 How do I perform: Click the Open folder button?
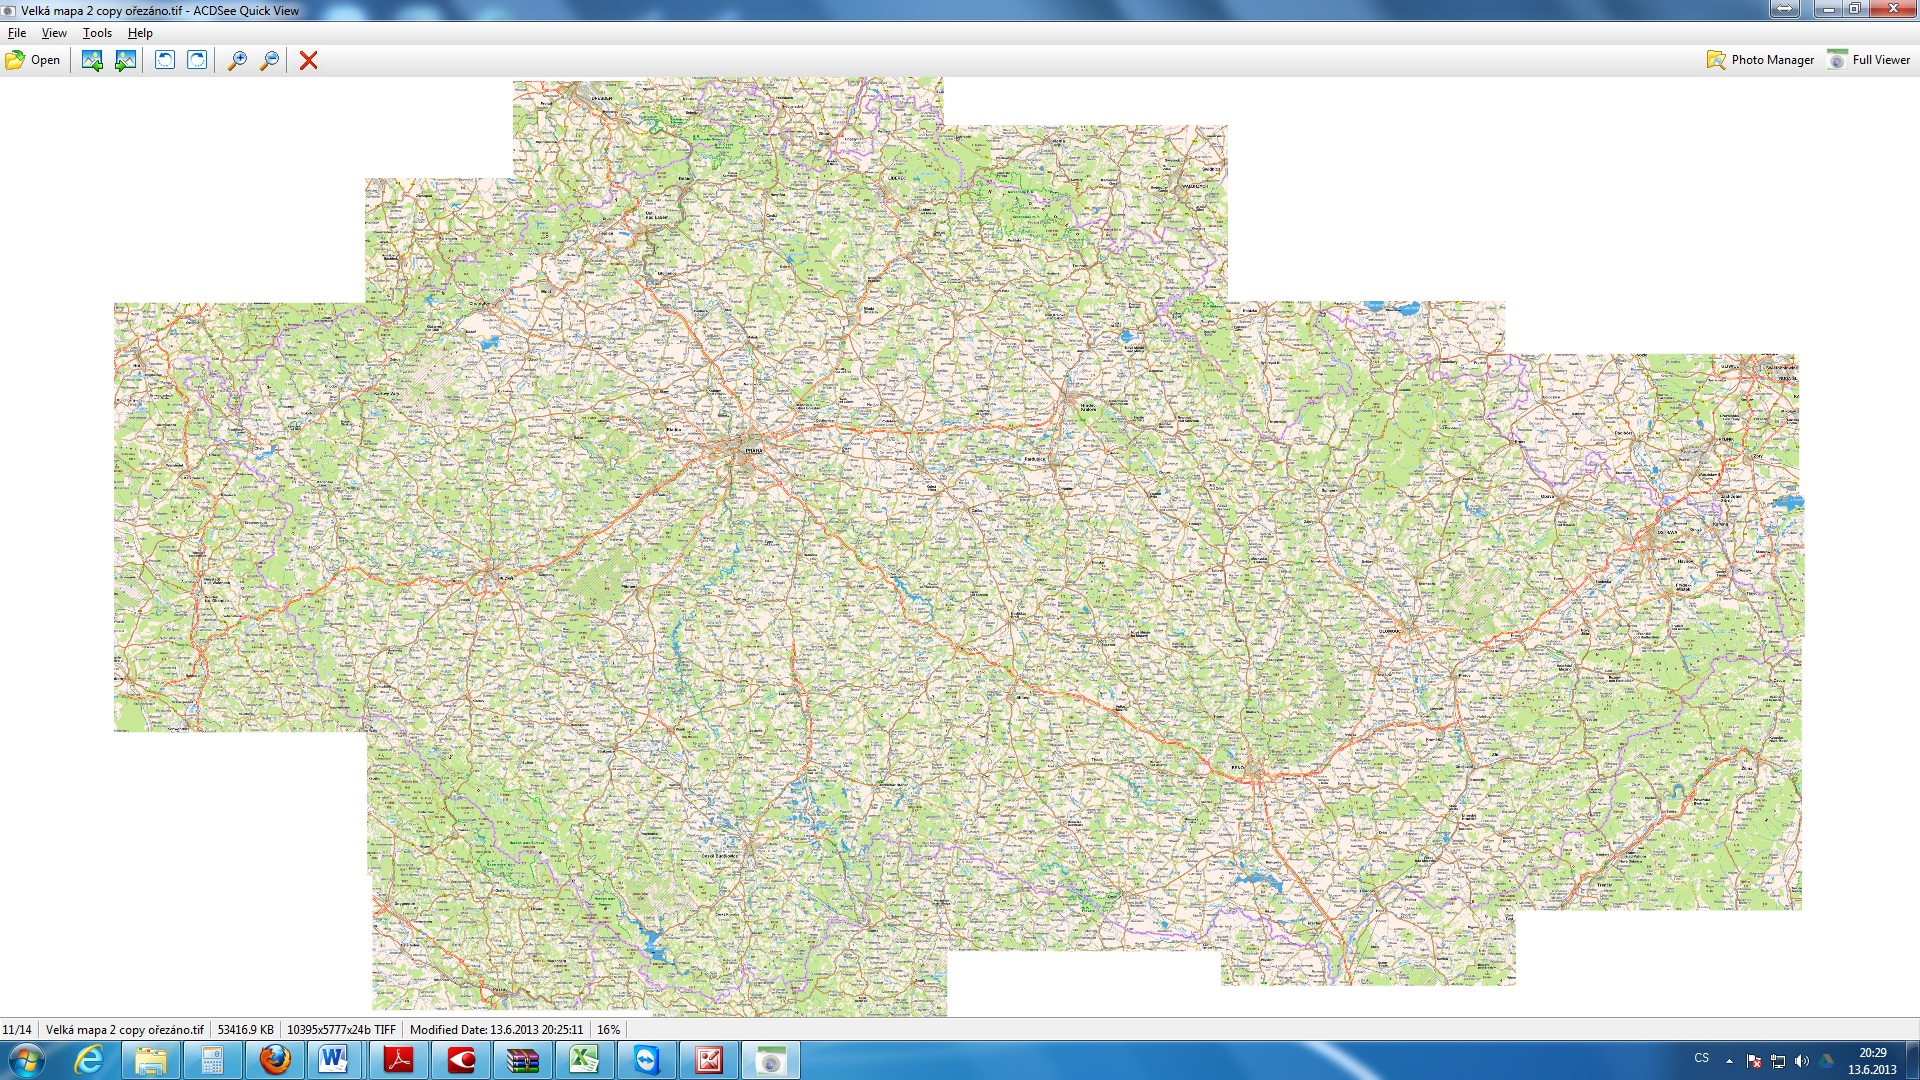pyautogui.click(x=33, y=60)
